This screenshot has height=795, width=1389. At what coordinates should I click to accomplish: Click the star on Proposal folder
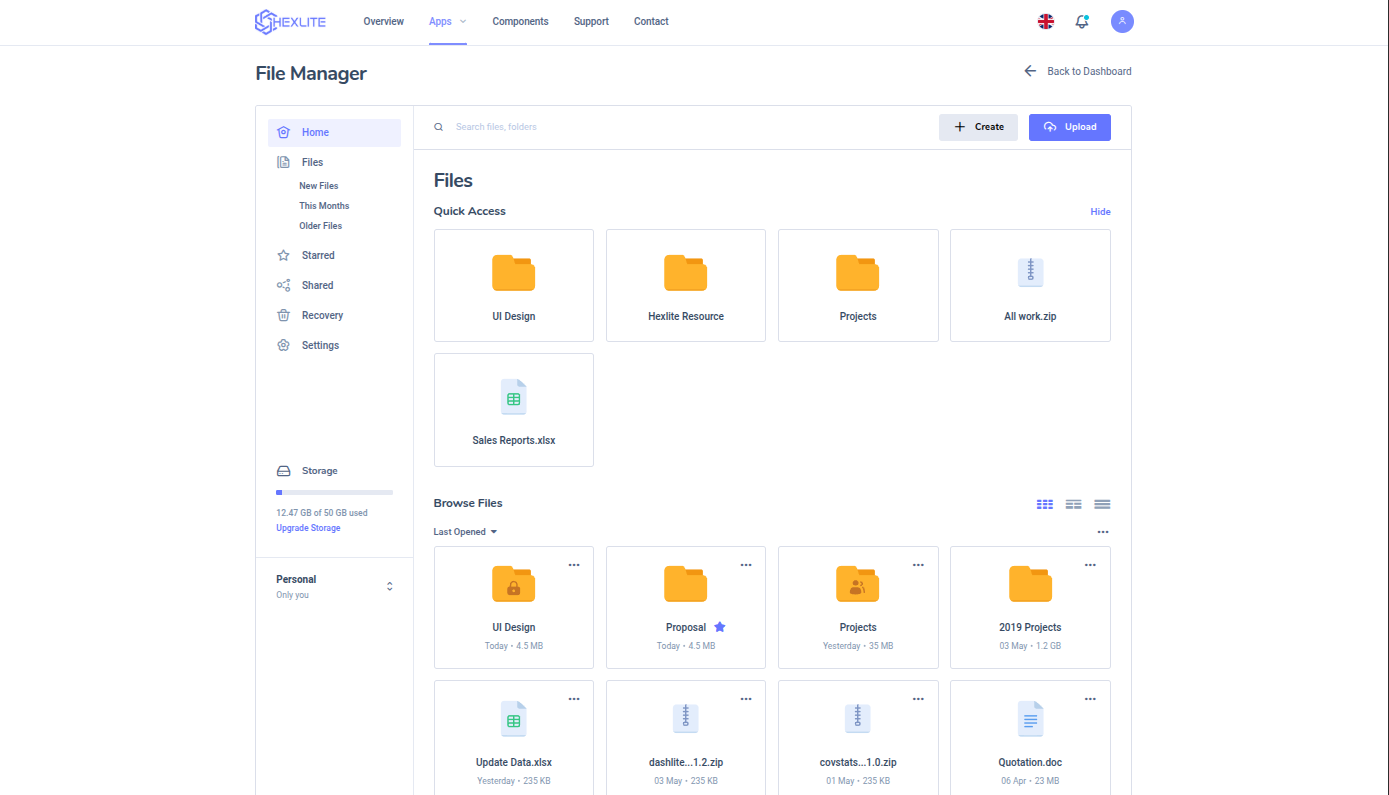click(x=720, y=627)
